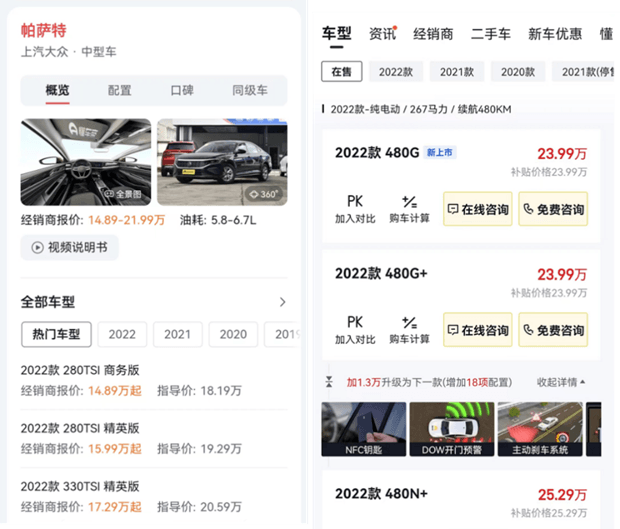Click 免费咨询 phone button for 480G
Image resolution: width=620 pixels, height=529 pixels.
553,209
